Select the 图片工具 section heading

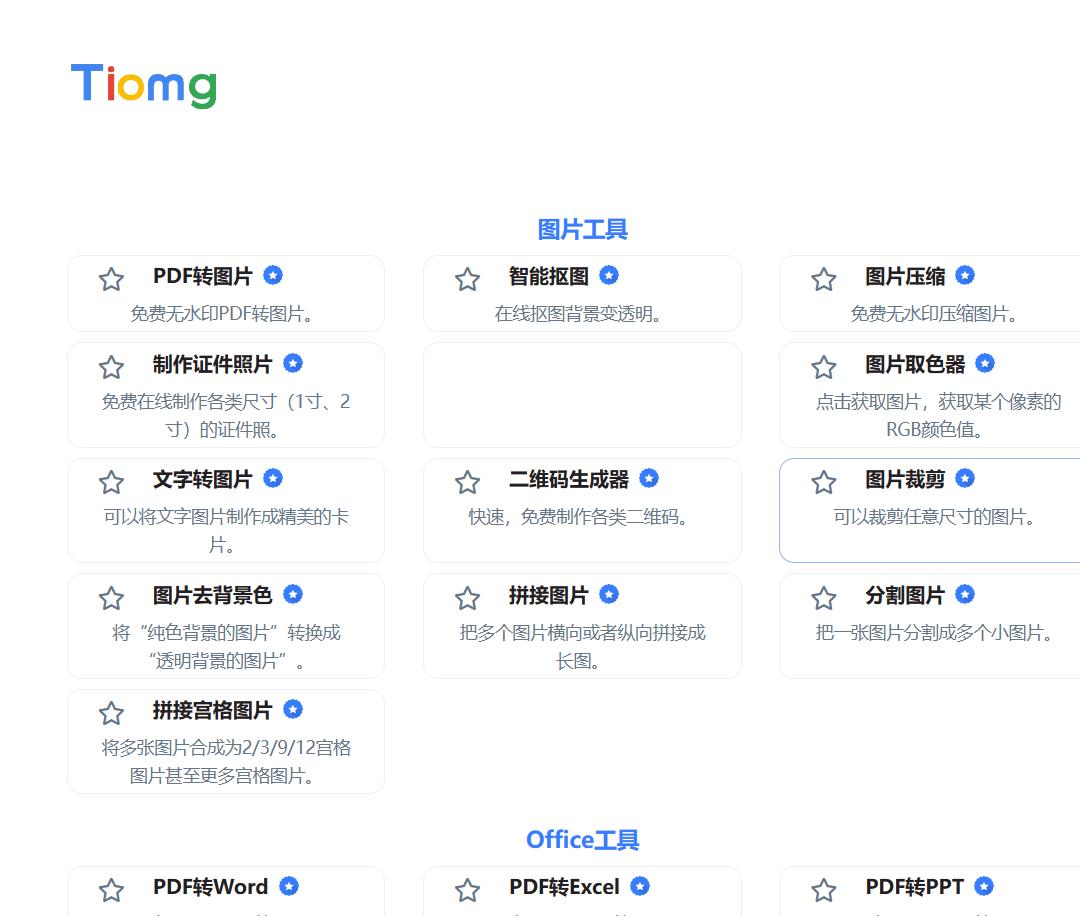[583, 229]
